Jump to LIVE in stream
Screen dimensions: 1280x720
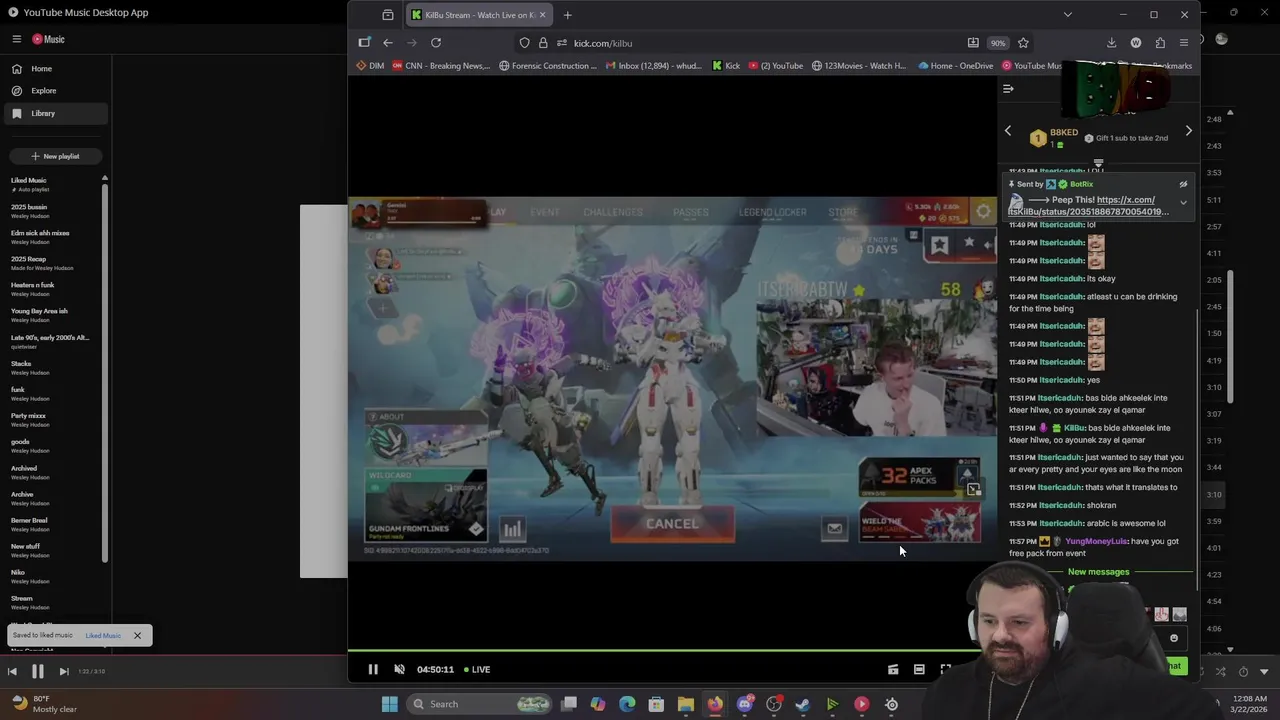tap(476, 669)
